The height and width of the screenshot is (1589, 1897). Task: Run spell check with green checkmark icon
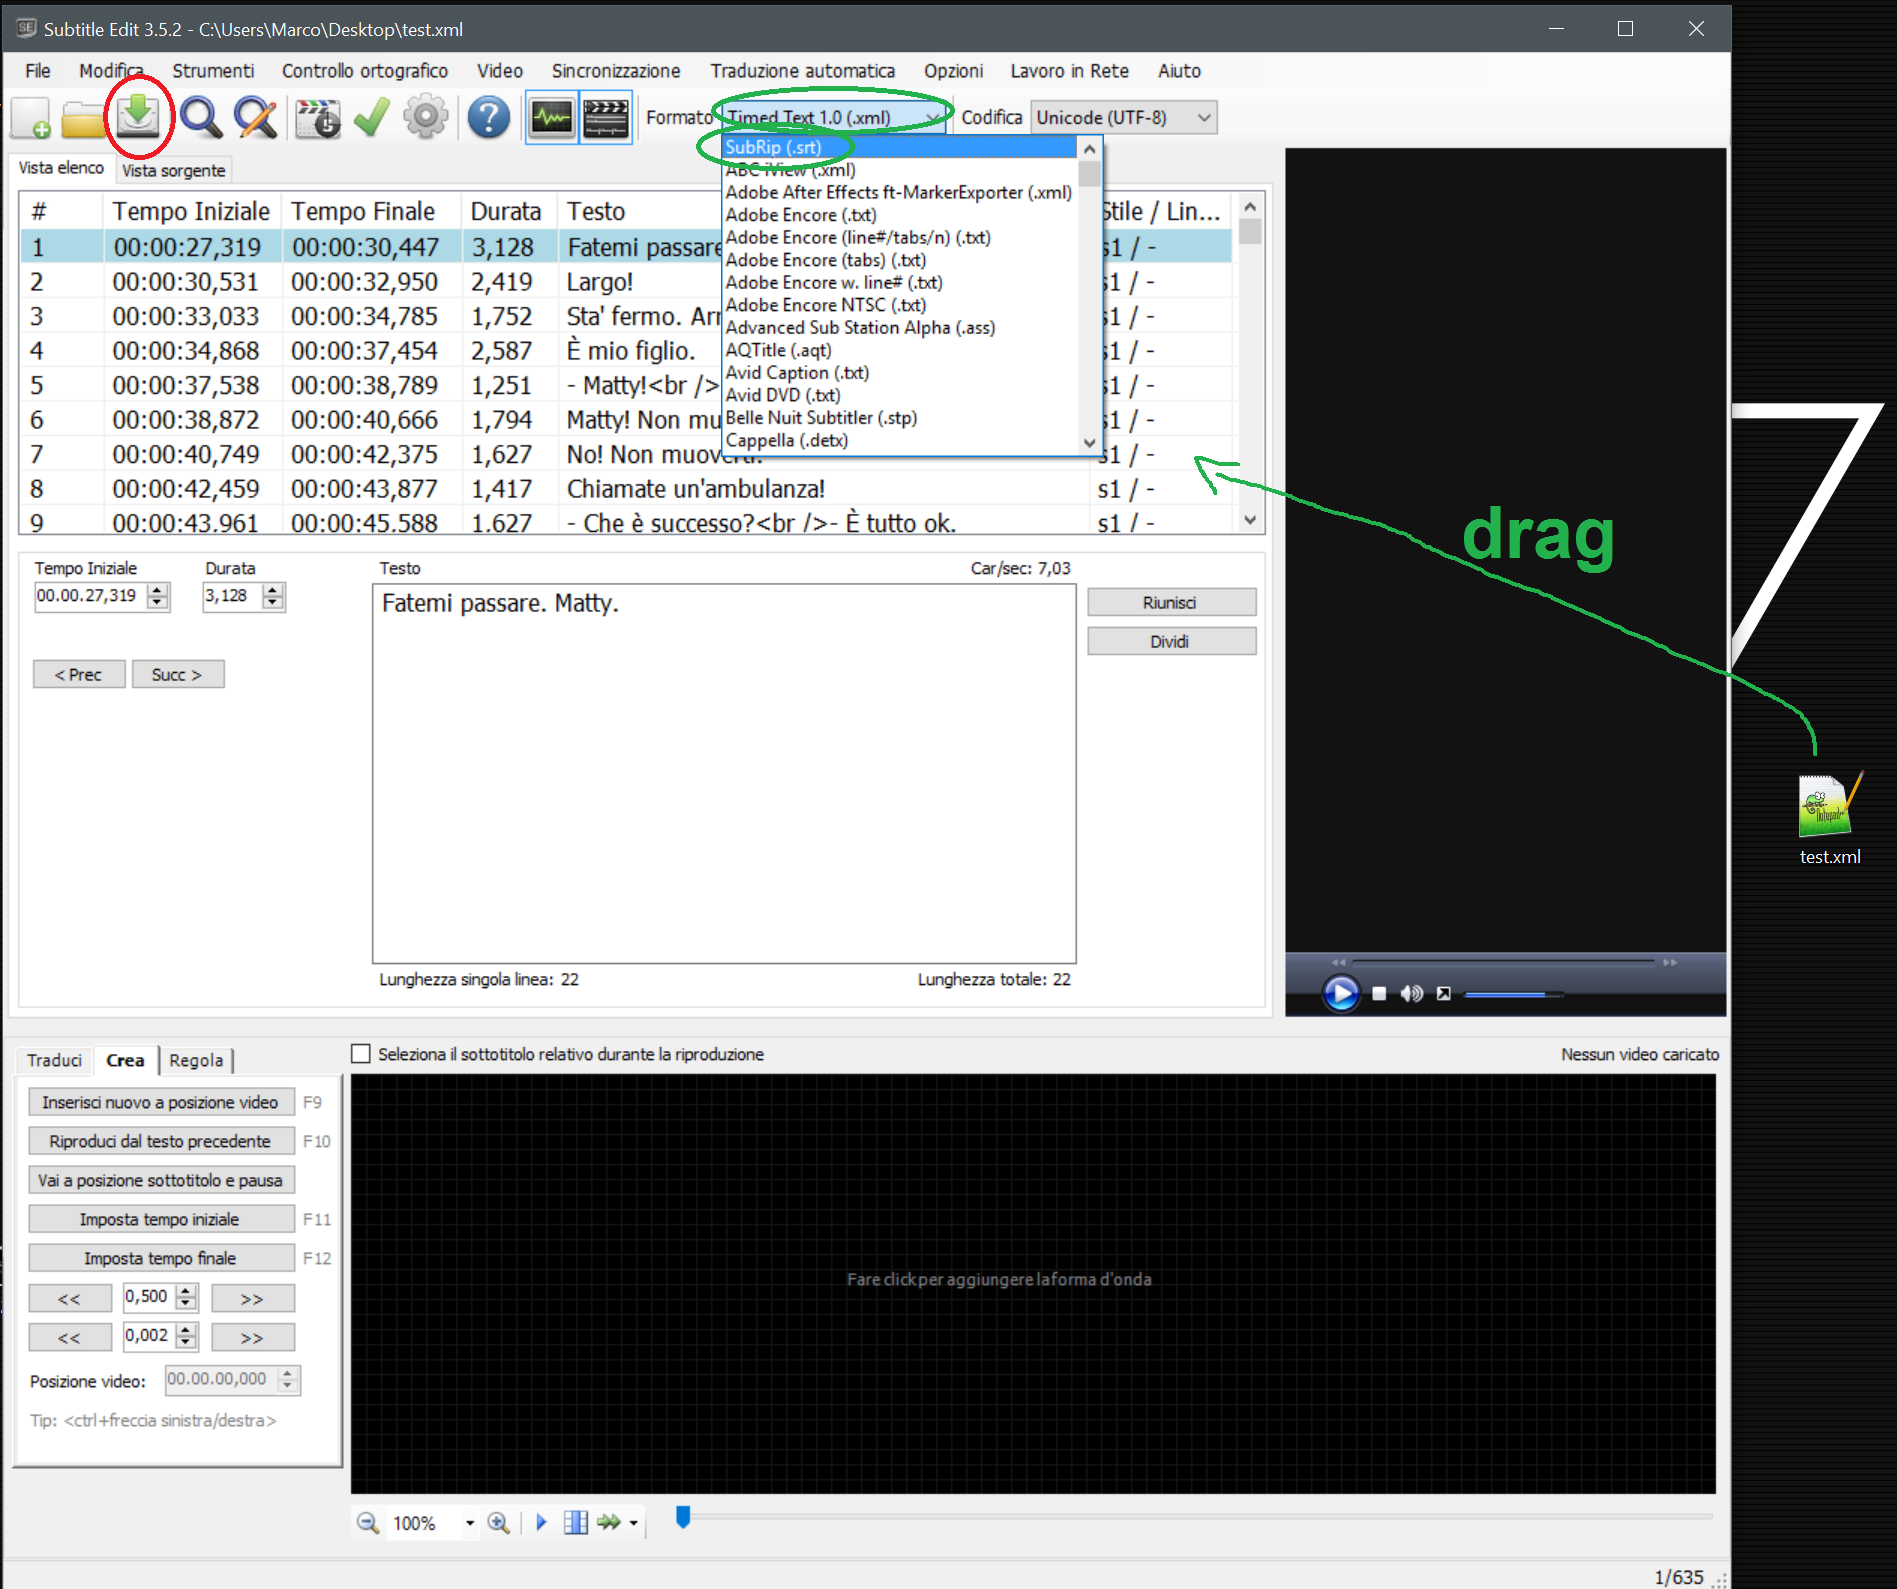[x=372, y=118]
